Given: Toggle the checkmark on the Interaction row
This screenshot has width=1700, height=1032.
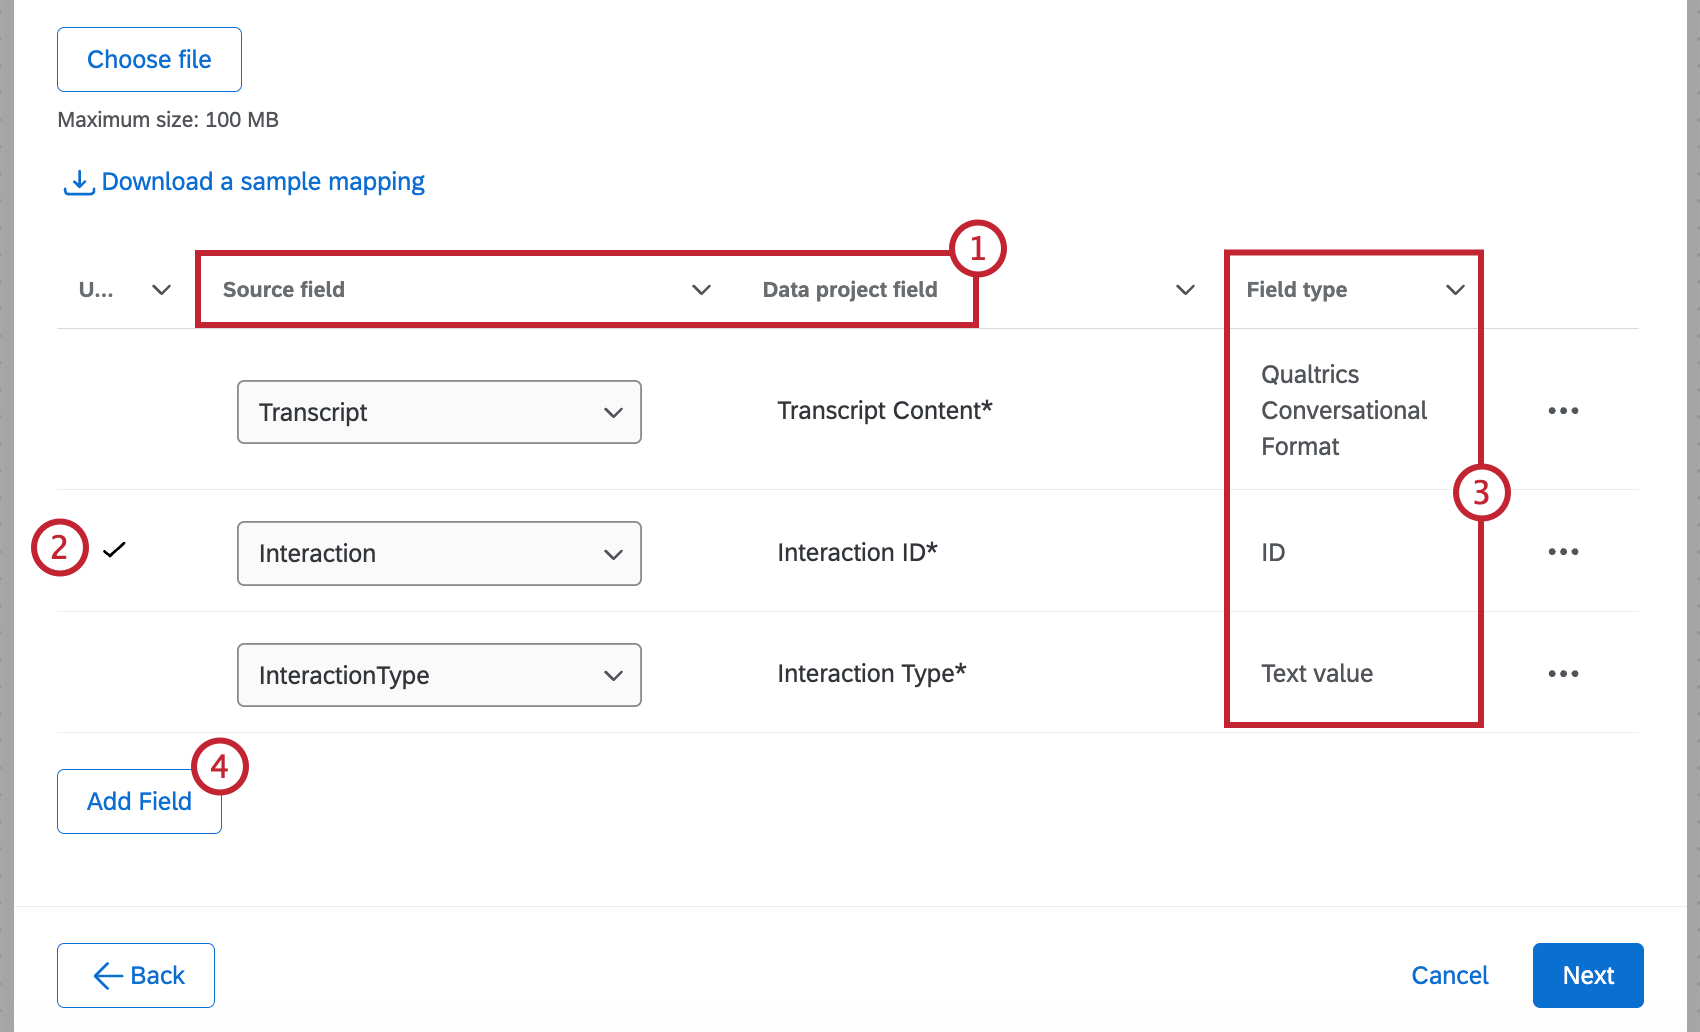Looking at the screenshot, I should [116, 549].
